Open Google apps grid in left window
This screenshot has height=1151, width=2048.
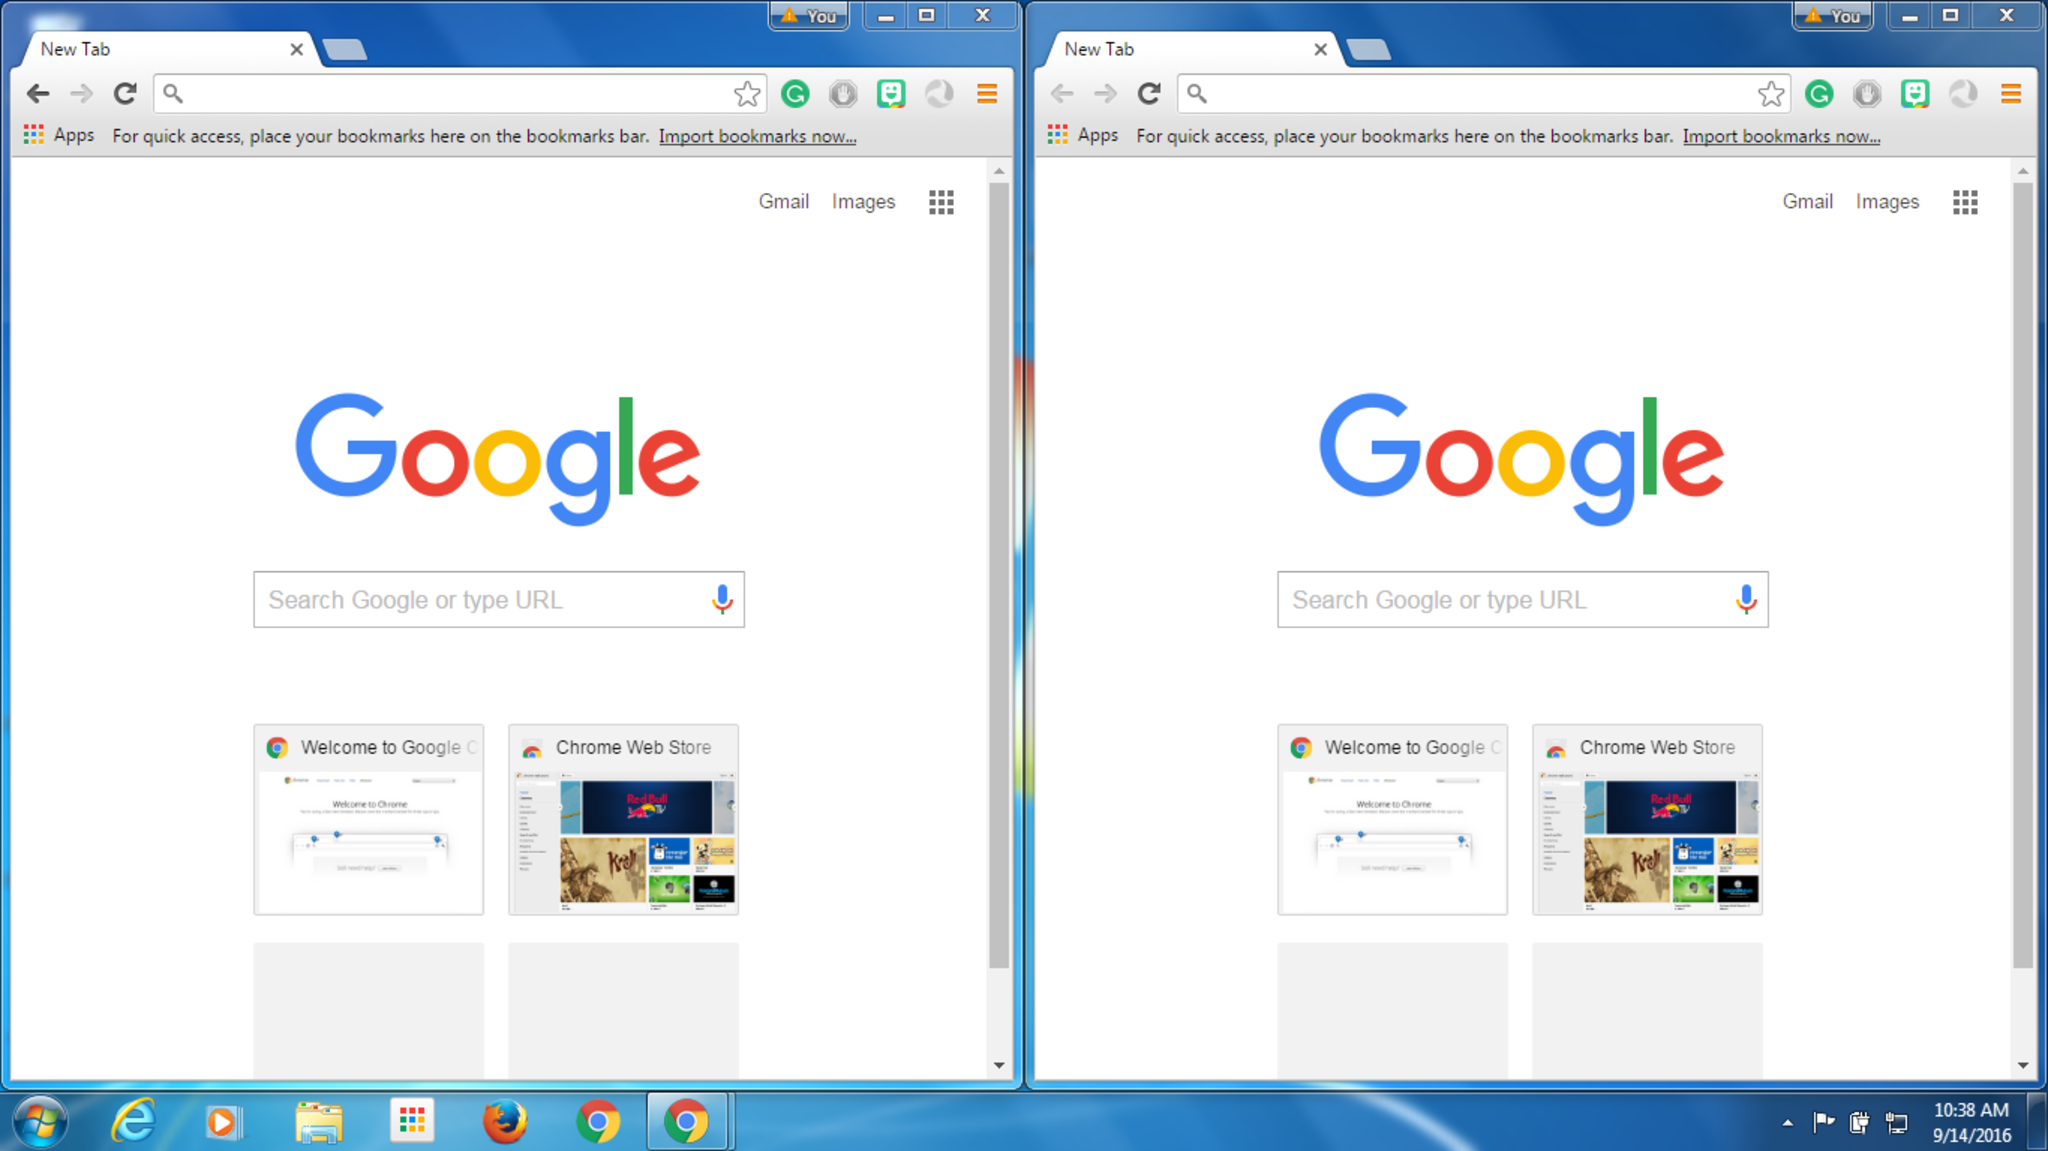[941, 202]
